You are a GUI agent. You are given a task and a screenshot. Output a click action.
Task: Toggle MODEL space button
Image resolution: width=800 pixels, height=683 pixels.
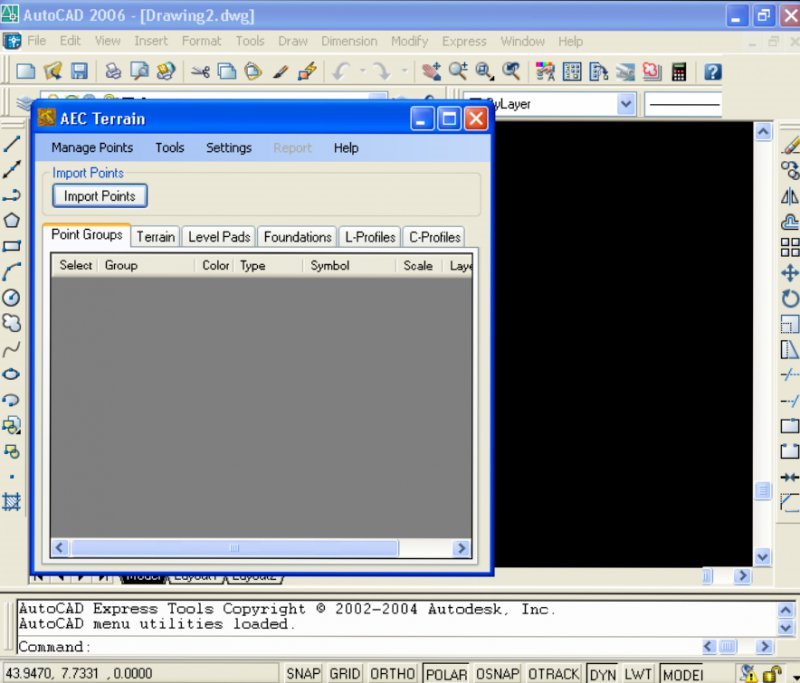click(683, 673)
